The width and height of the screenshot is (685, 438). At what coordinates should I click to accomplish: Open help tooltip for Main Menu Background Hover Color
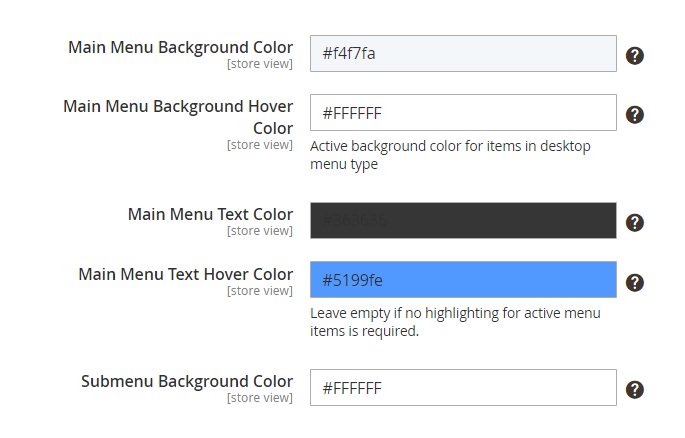point(634,115)
